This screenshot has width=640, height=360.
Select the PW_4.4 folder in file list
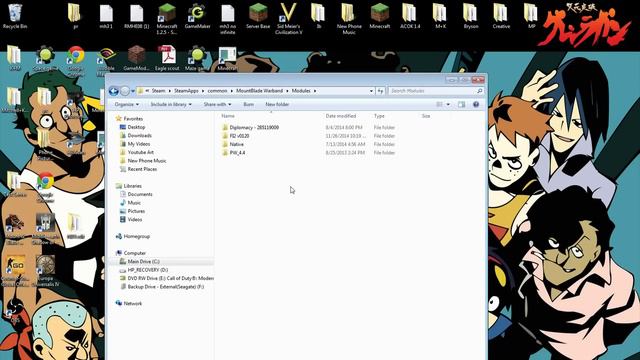click(x=233, y=153)
